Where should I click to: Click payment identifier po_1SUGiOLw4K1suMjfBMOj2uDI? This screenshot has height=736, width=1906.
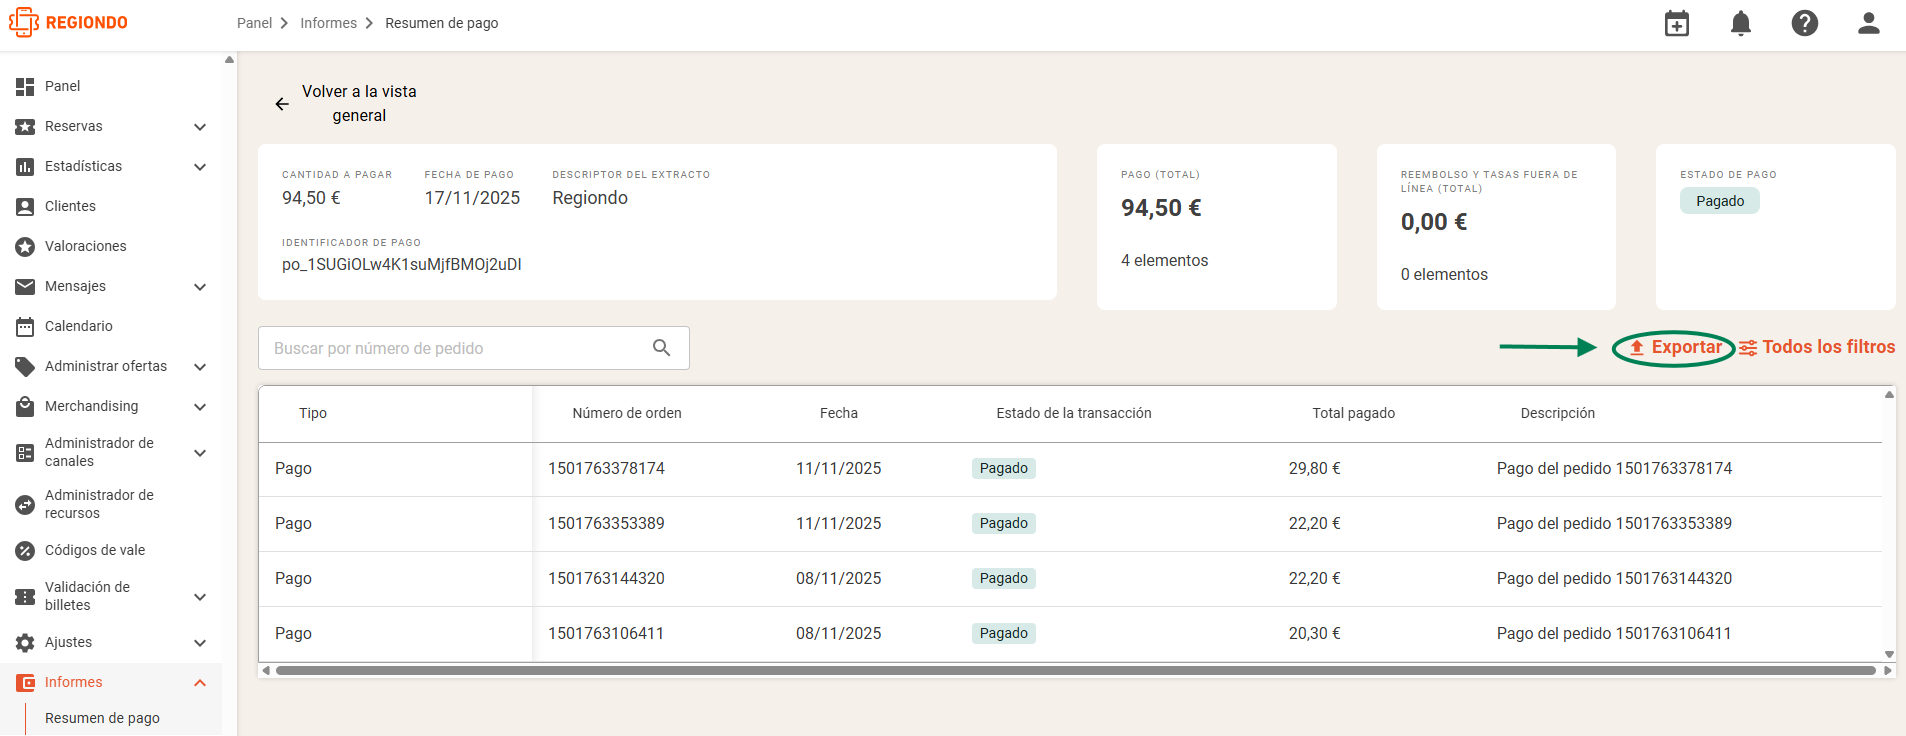(402, 264)
